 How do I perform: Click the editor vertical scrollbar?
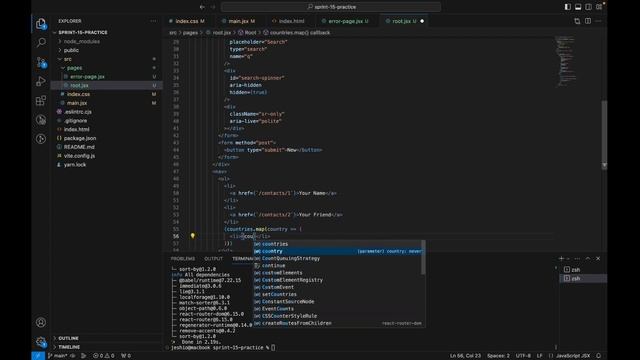(604, 135)
